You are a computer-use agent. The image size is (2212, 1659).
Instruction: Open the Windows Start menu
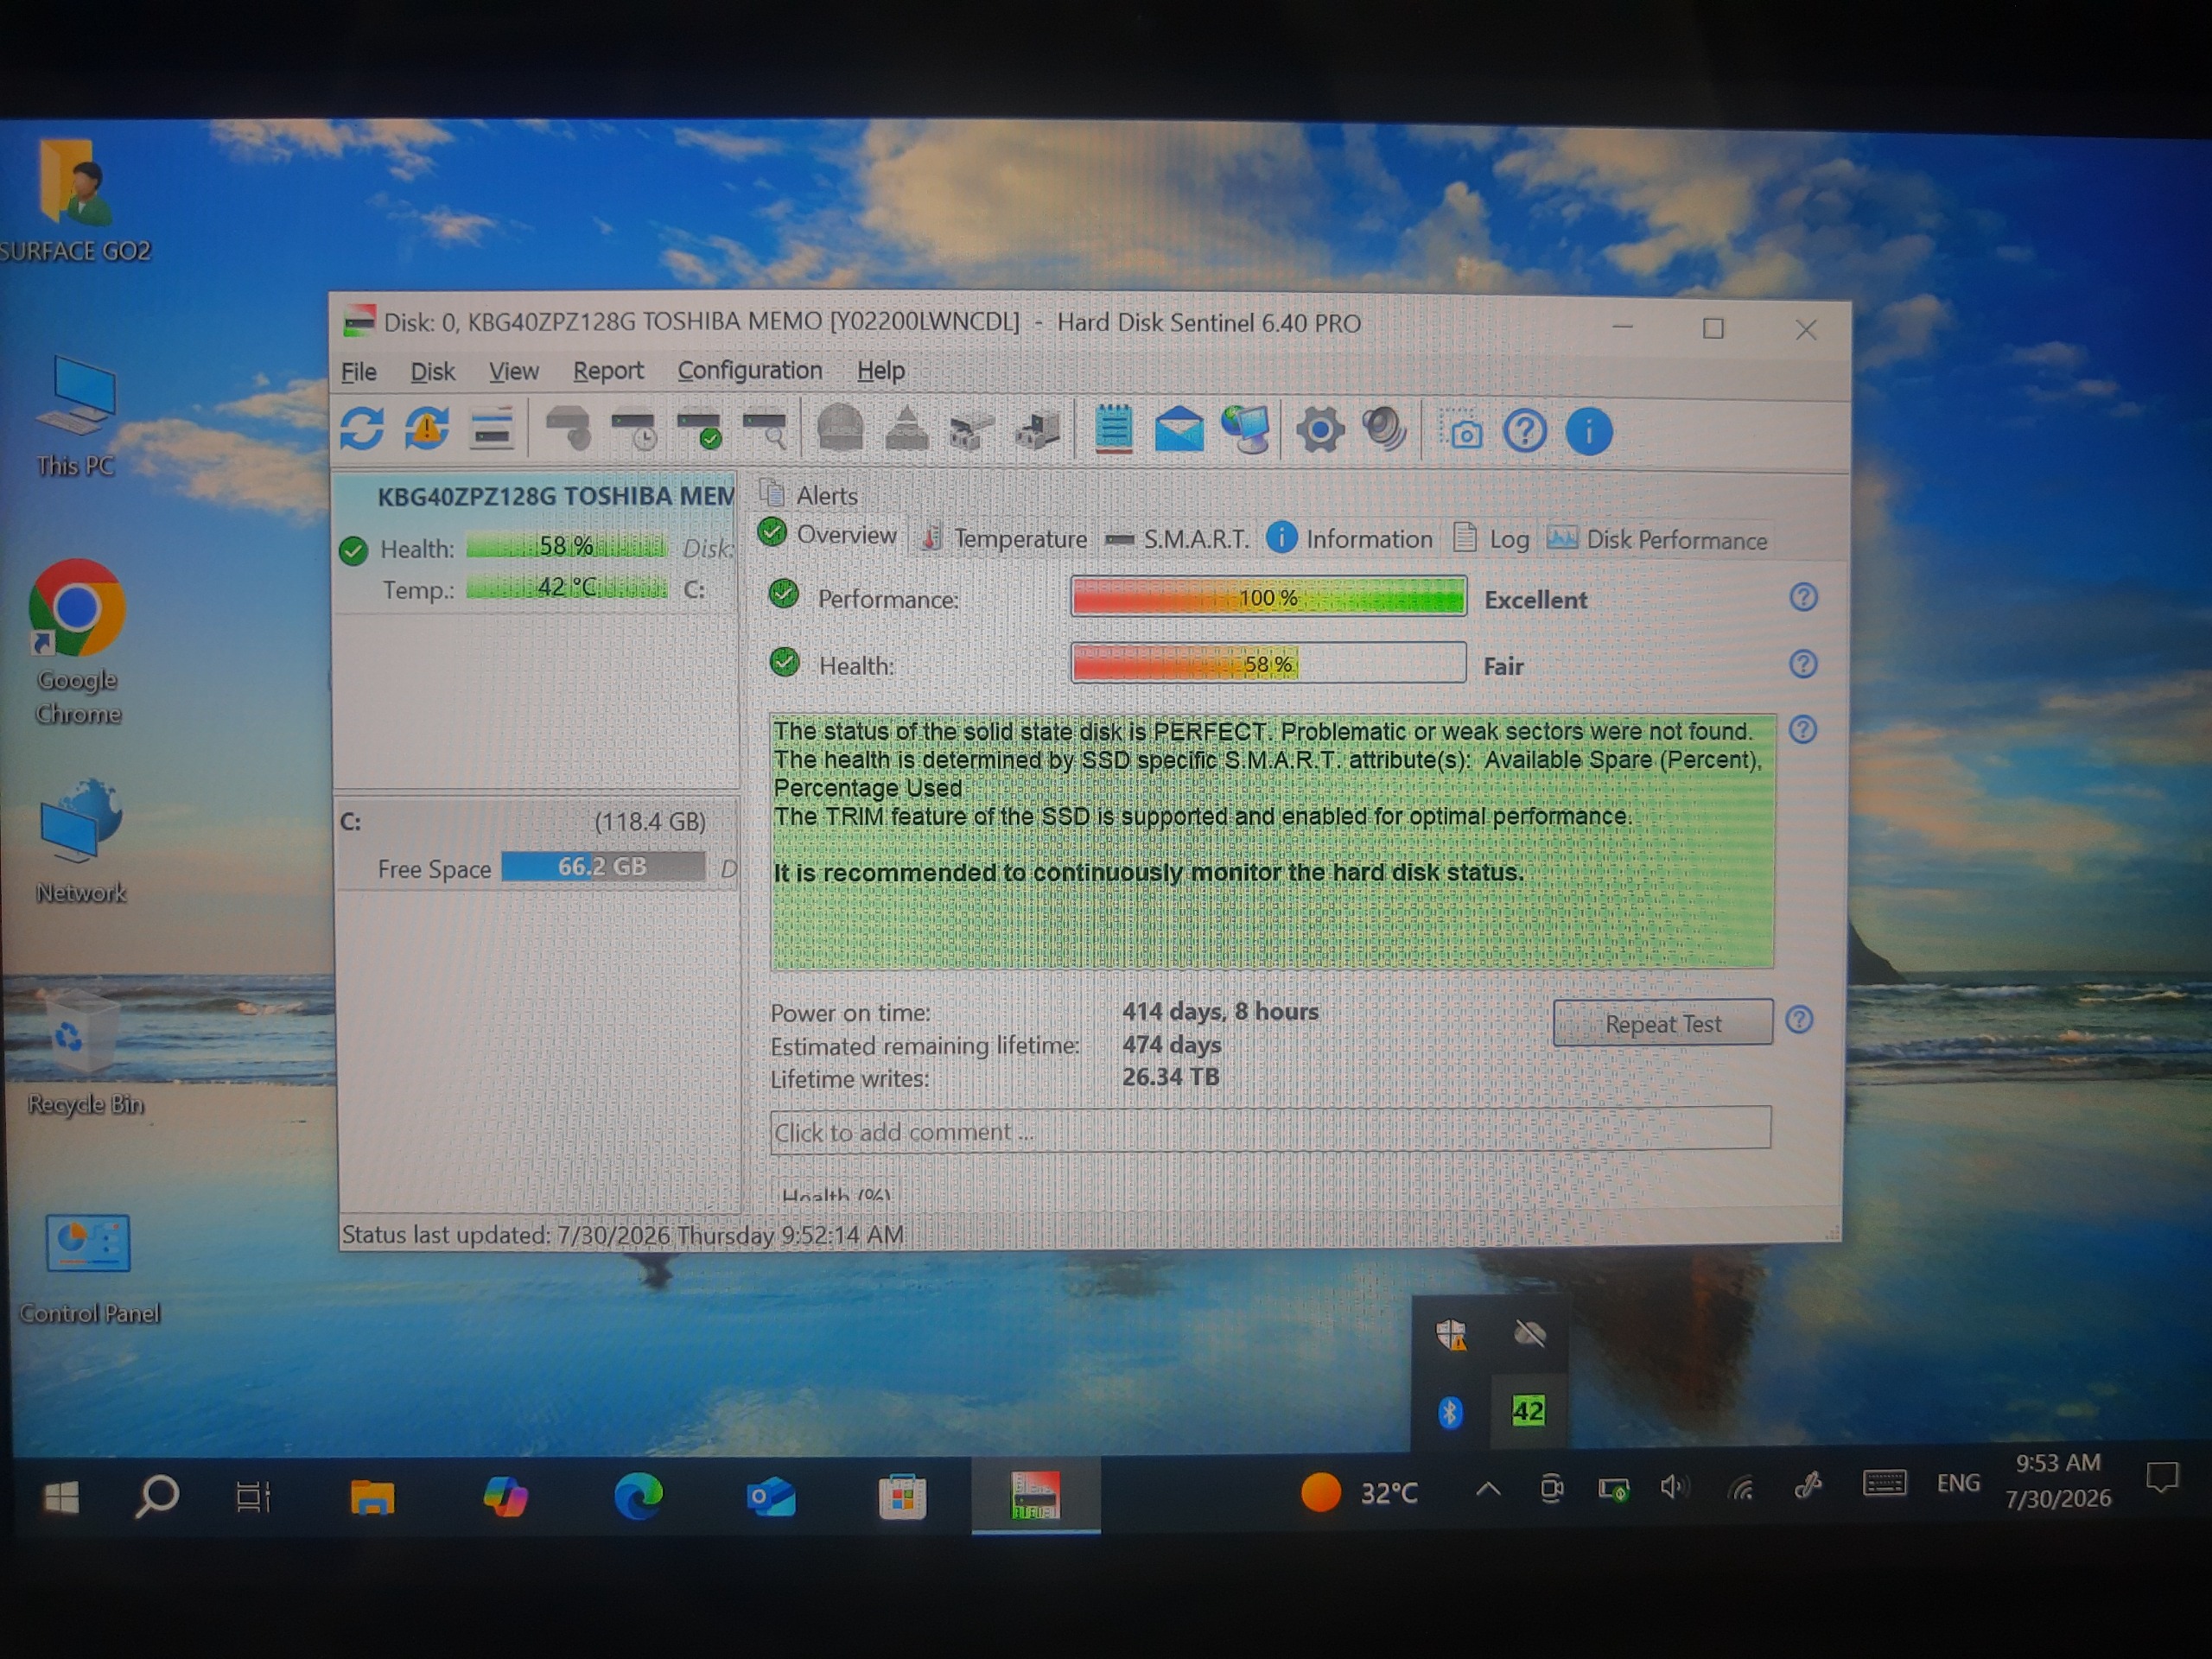(61, 1497)
